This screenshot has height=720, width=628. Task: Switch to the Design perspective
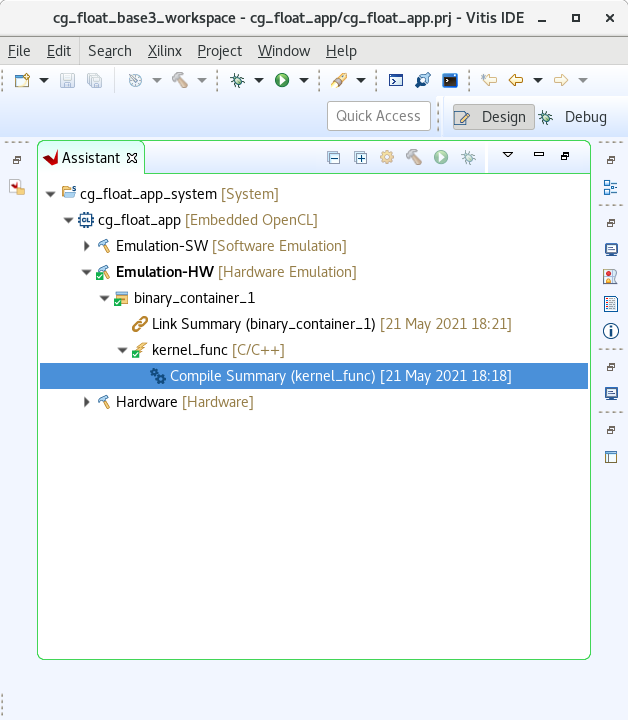(493, 117)
